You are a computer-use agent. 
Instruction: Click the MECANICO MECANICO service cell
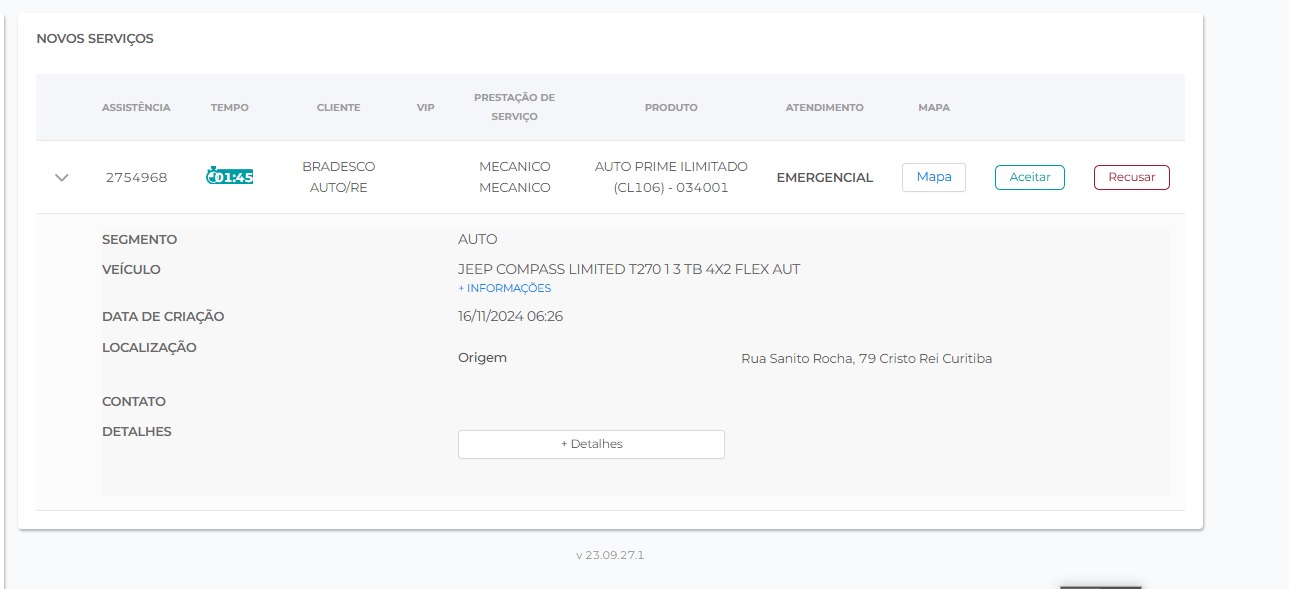click(x=515, y=177)
